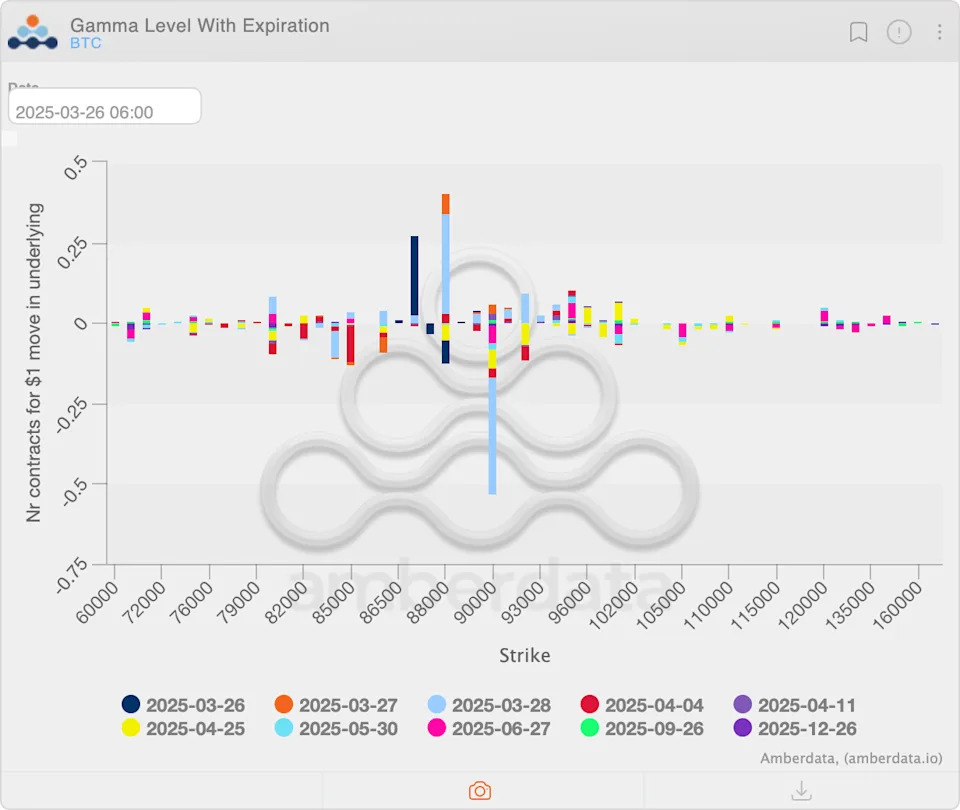Toggle the 2025-04-11 legend series
The height and width of the screenshot is (810, 960).
click(x=795, y=705)
